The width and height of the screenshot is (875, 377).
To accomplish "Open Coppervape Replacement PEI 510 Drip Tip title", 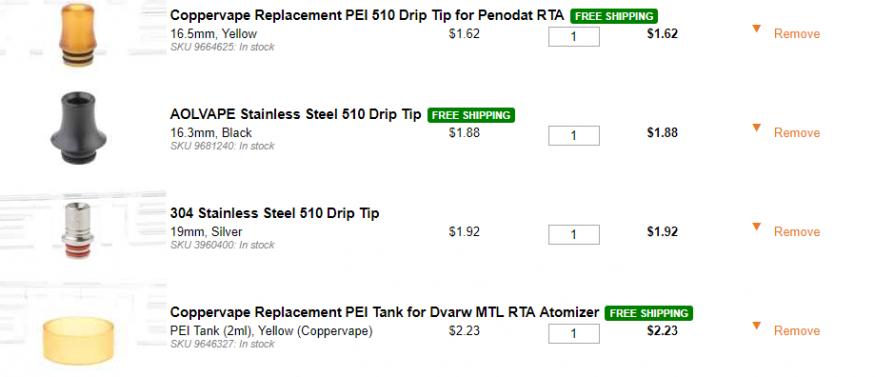I will 367,15.
